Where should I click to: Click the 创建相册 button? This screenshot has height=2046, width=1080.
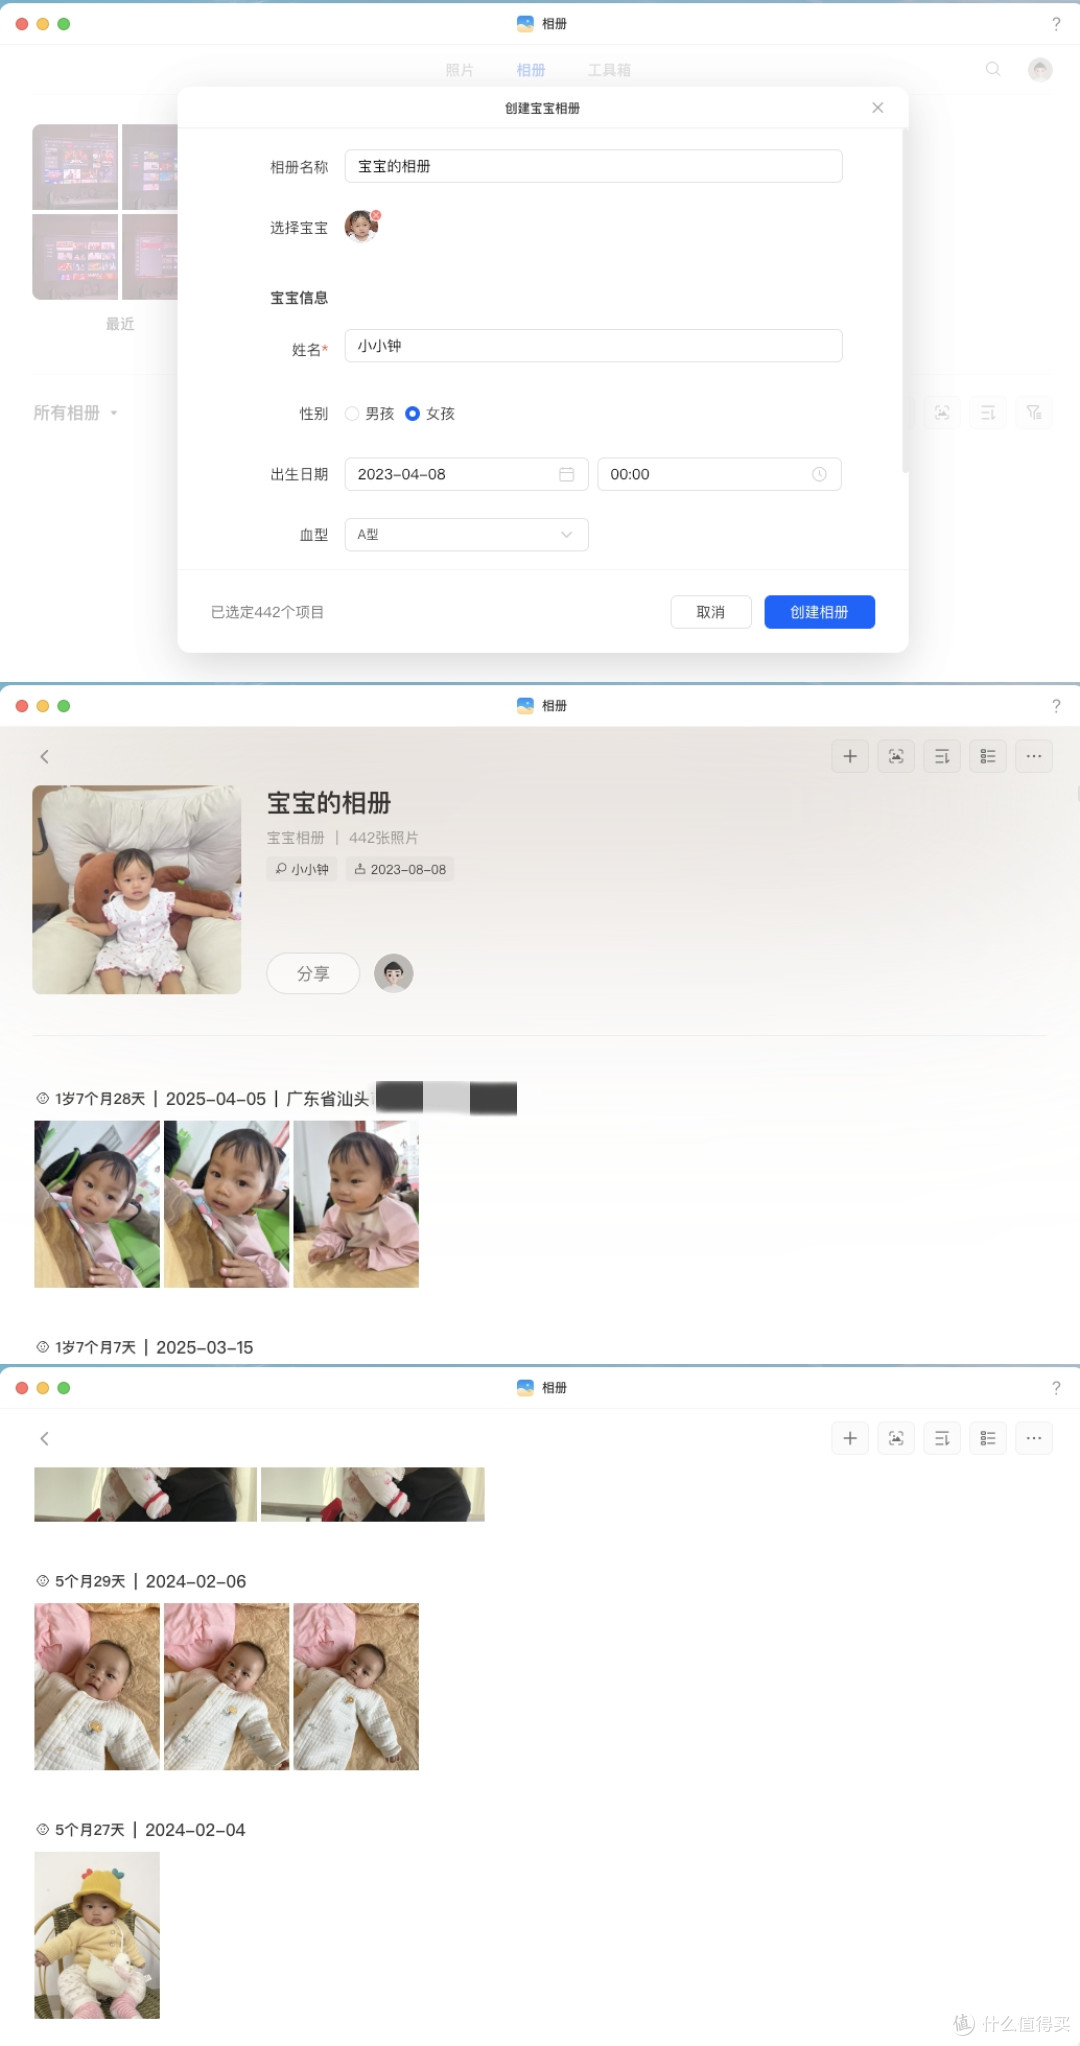pos(819,612)
